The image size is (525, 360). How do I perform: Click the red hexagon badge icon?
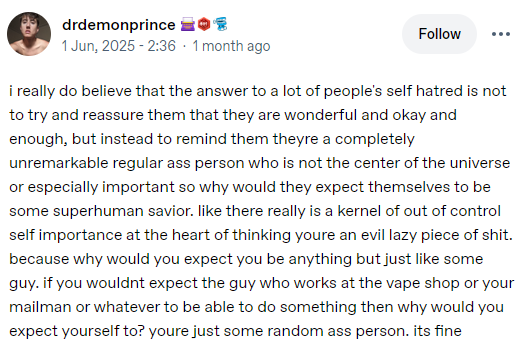[204, 24]
